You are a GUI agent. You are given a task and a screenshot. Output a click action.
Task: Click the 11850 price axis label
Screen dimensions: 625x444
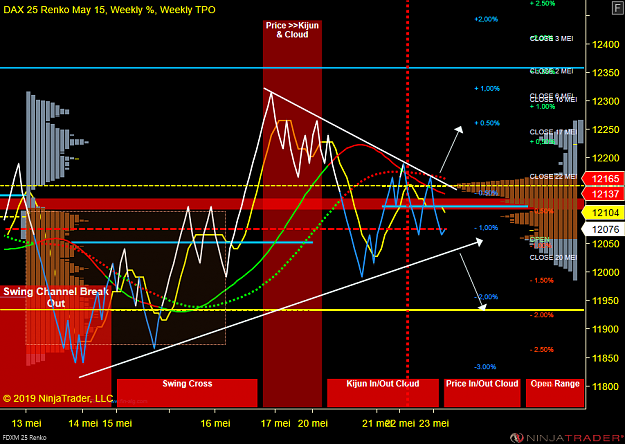pyautogui.click(x=605, y=358)
